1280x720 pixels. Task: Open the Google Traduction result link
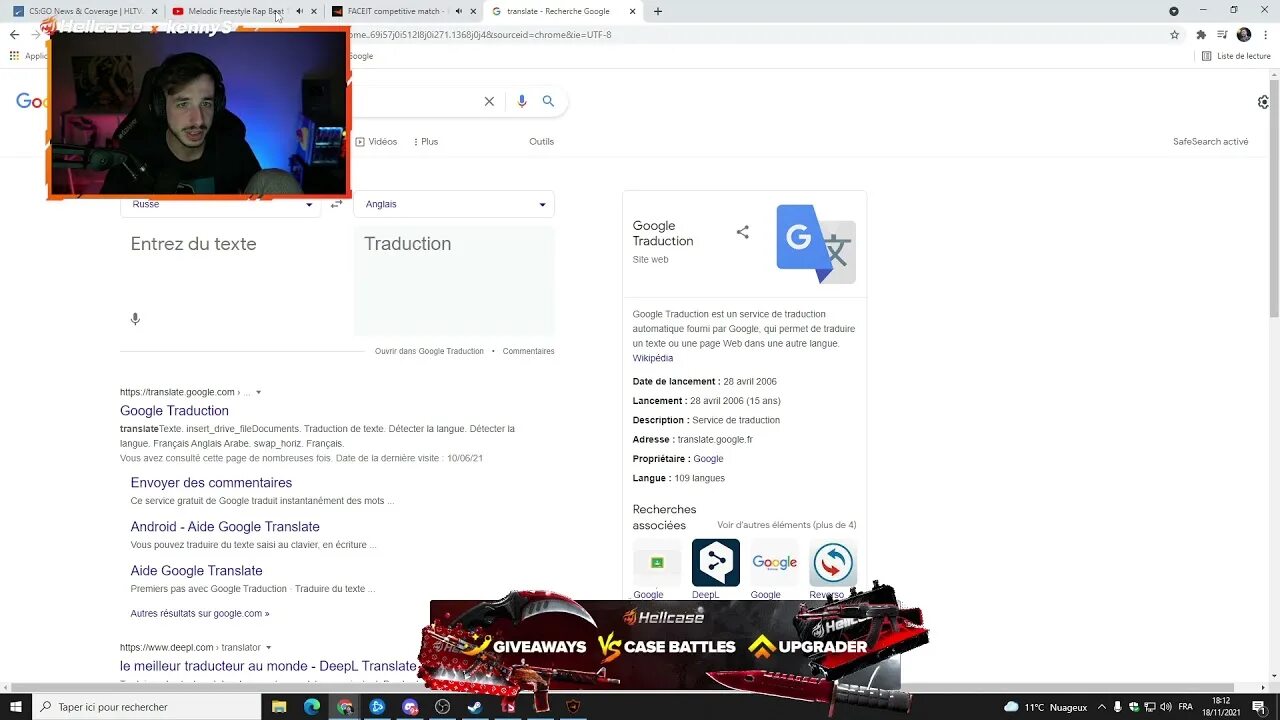pos(174,411)
